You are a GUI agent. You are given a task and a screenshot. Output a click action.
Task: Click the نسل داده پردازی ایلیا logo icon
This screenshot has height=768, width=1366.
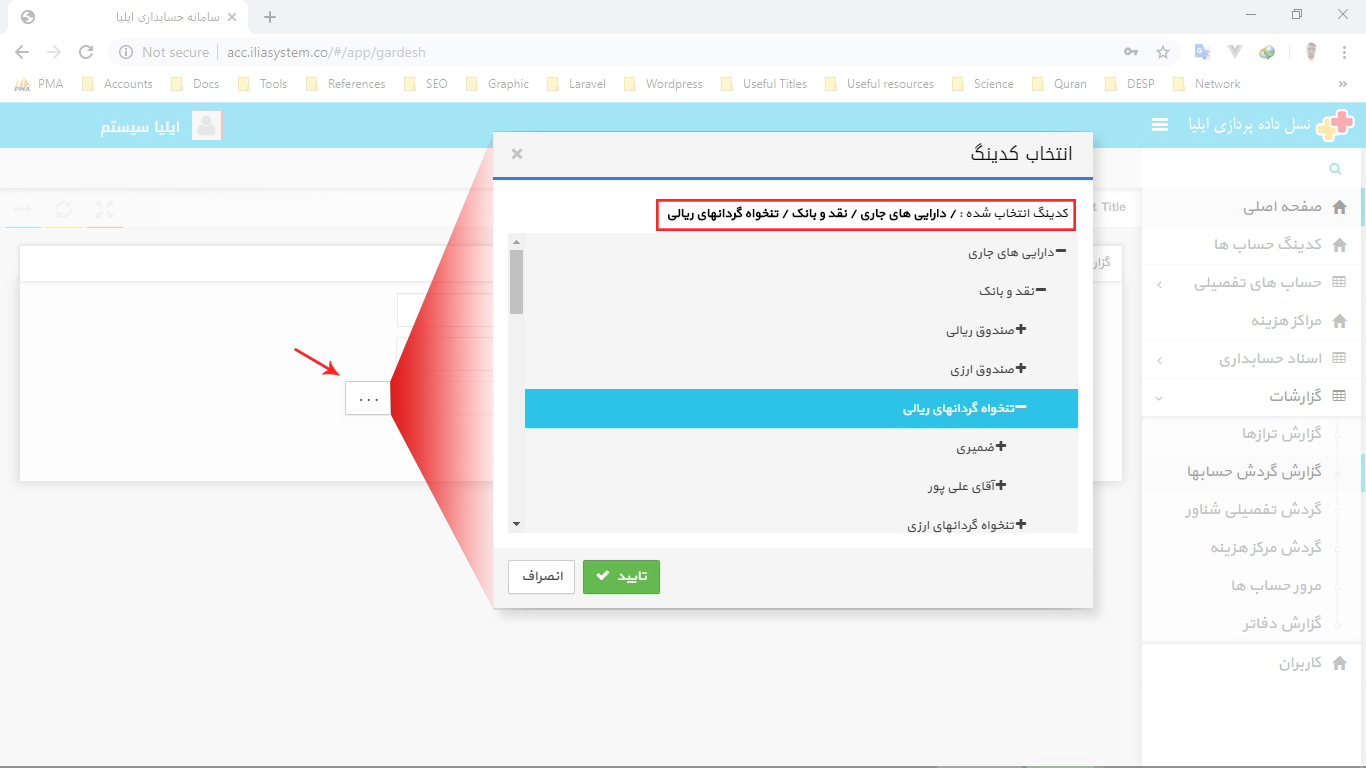tap(1337, 124)
